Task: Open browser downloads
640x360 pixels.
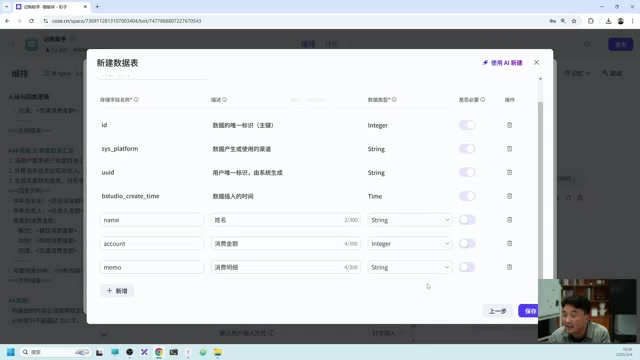Action: tap(608, 21)
